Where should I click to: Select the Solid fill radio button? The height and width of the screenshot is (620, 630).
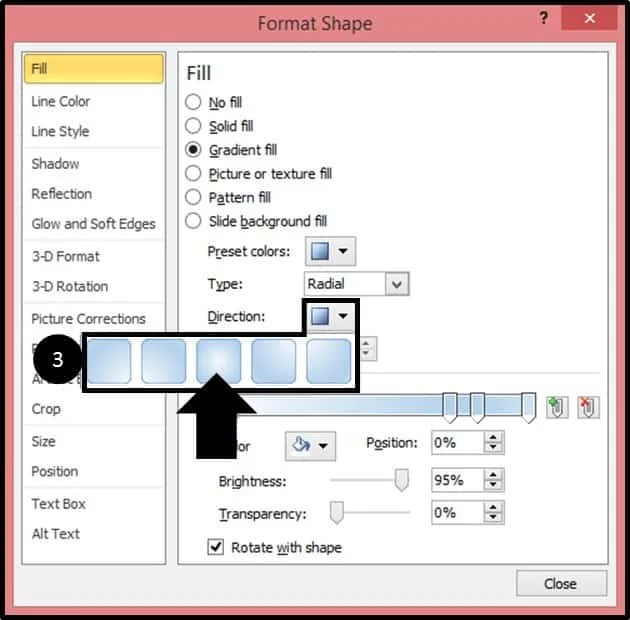coord(193,126)
